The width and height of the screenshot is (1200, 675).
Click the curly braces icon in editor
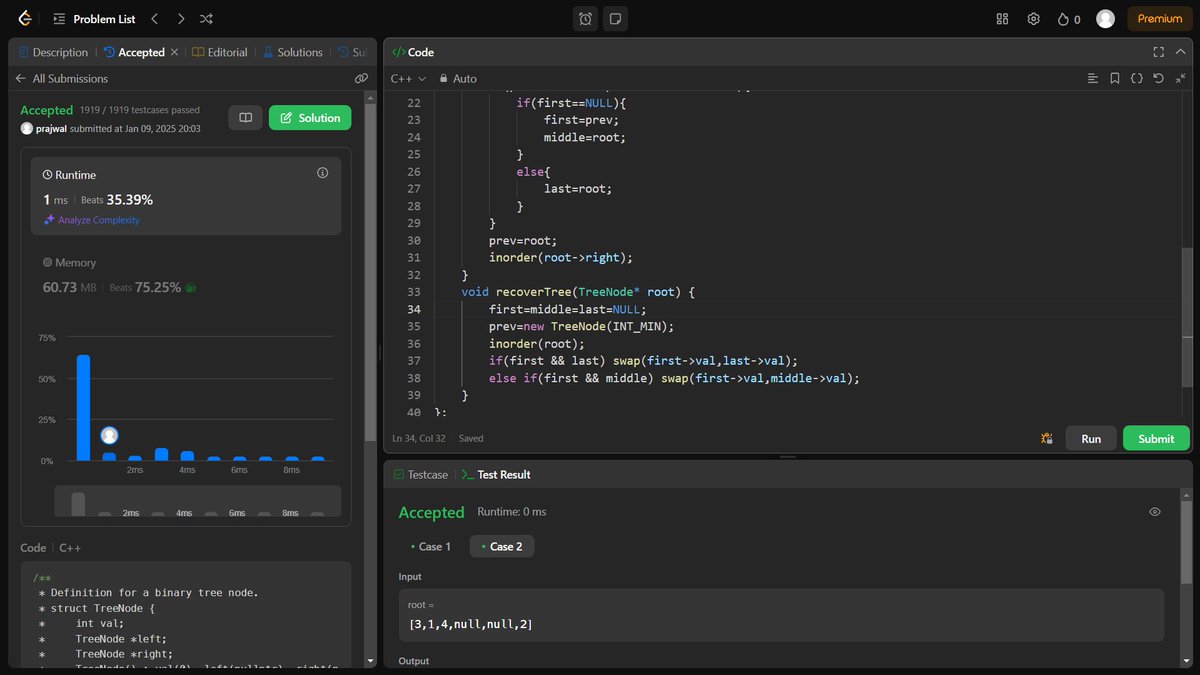point(1137,78)
